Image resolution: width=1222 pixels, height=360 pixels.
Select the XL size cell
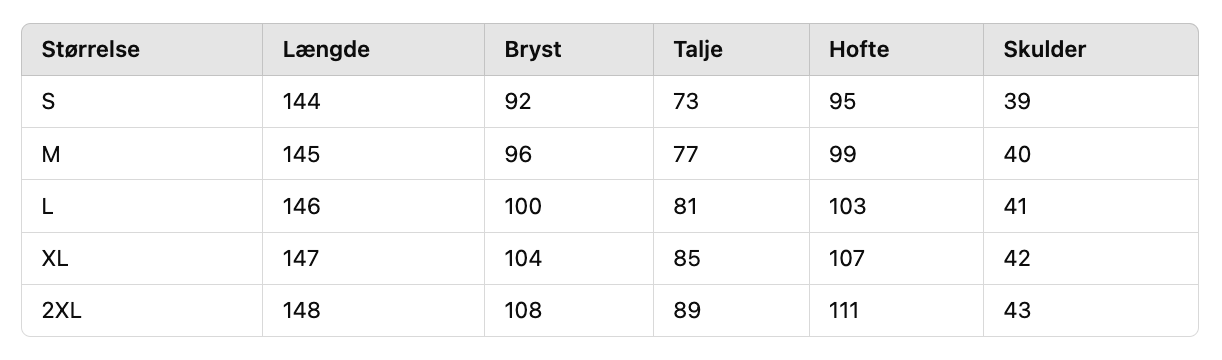(x=55, y=259)
